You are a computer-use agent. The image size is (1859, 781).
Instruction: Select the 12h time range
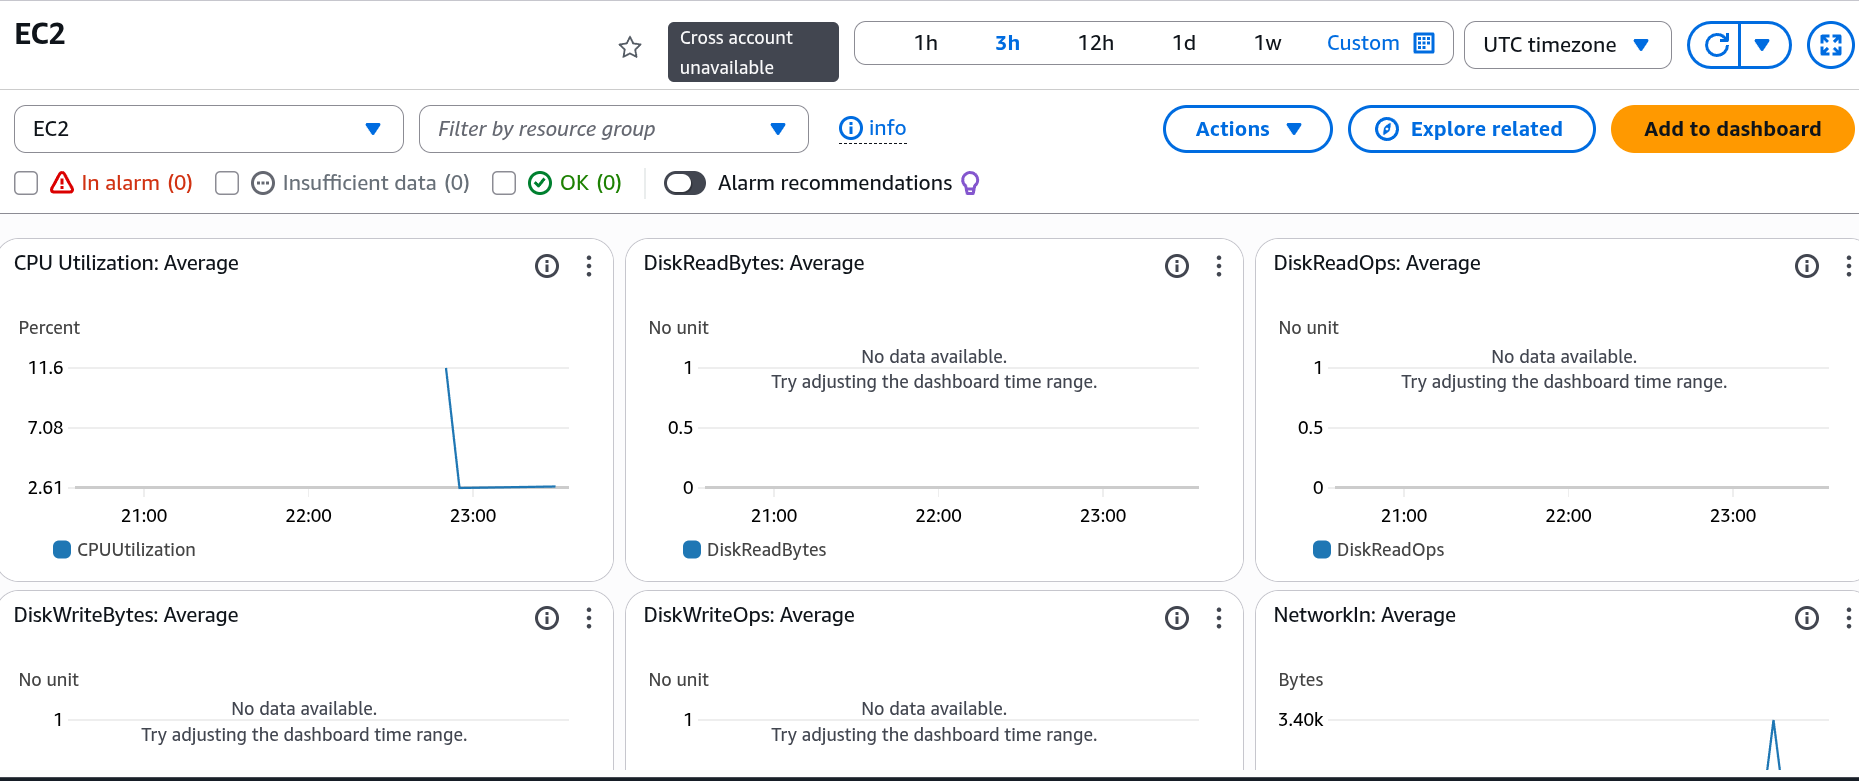pyautogui.click(x=1095, y=43)
